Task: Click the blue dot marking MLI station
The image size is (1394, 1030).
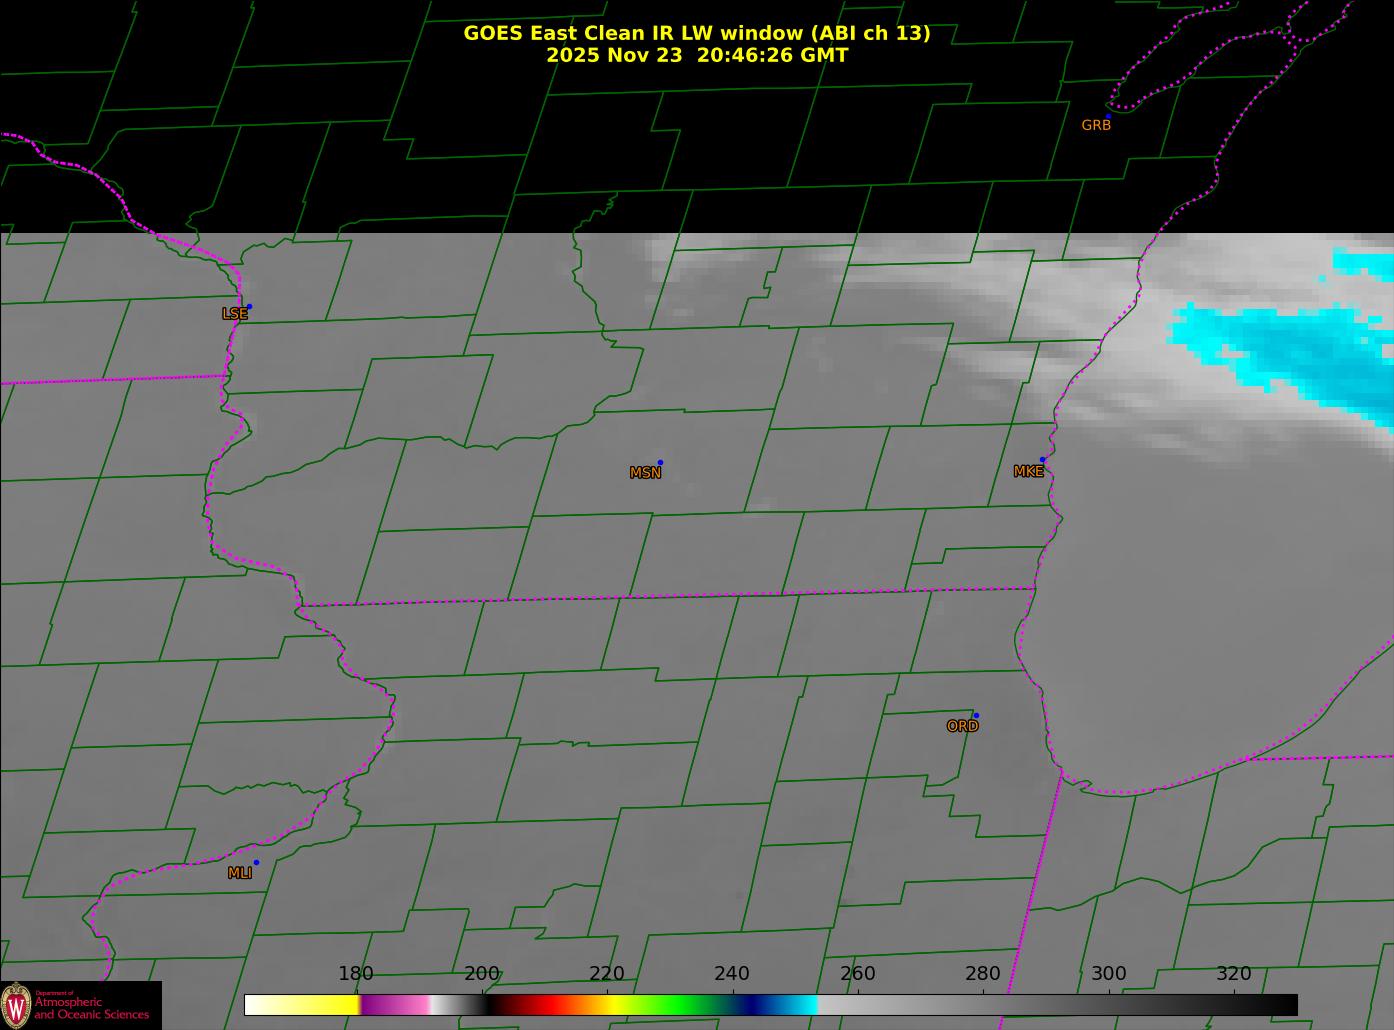Action: 256,863
